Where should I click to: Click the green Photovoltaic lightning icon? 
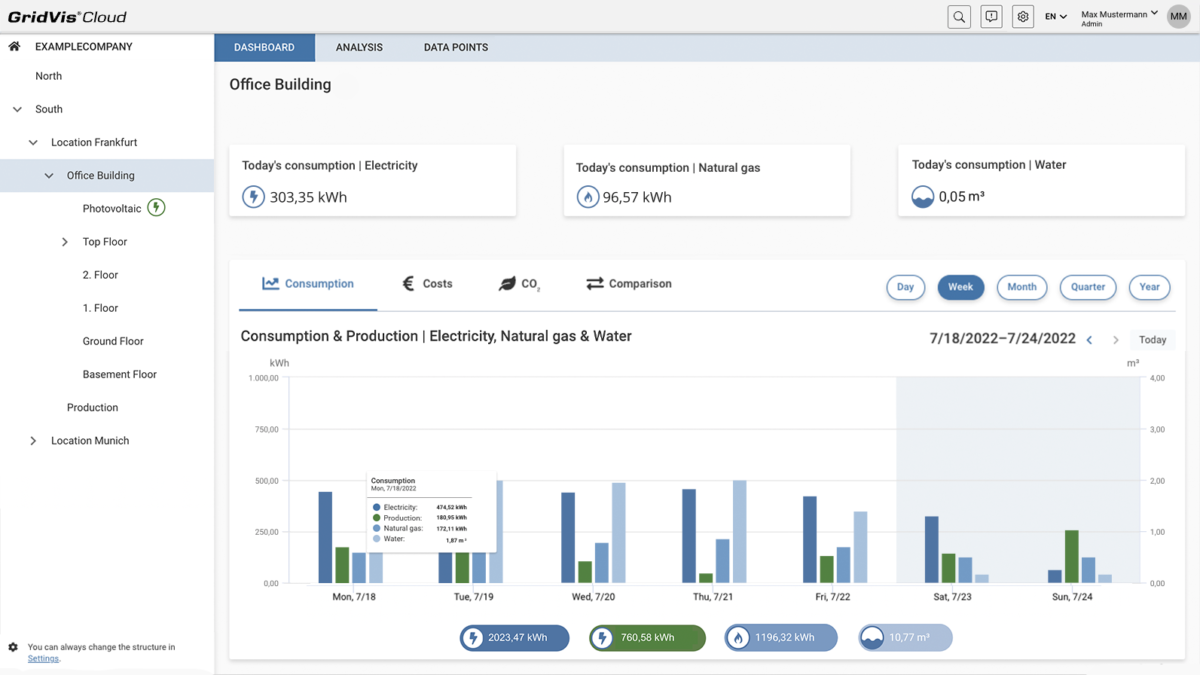[x=156, y=208]
